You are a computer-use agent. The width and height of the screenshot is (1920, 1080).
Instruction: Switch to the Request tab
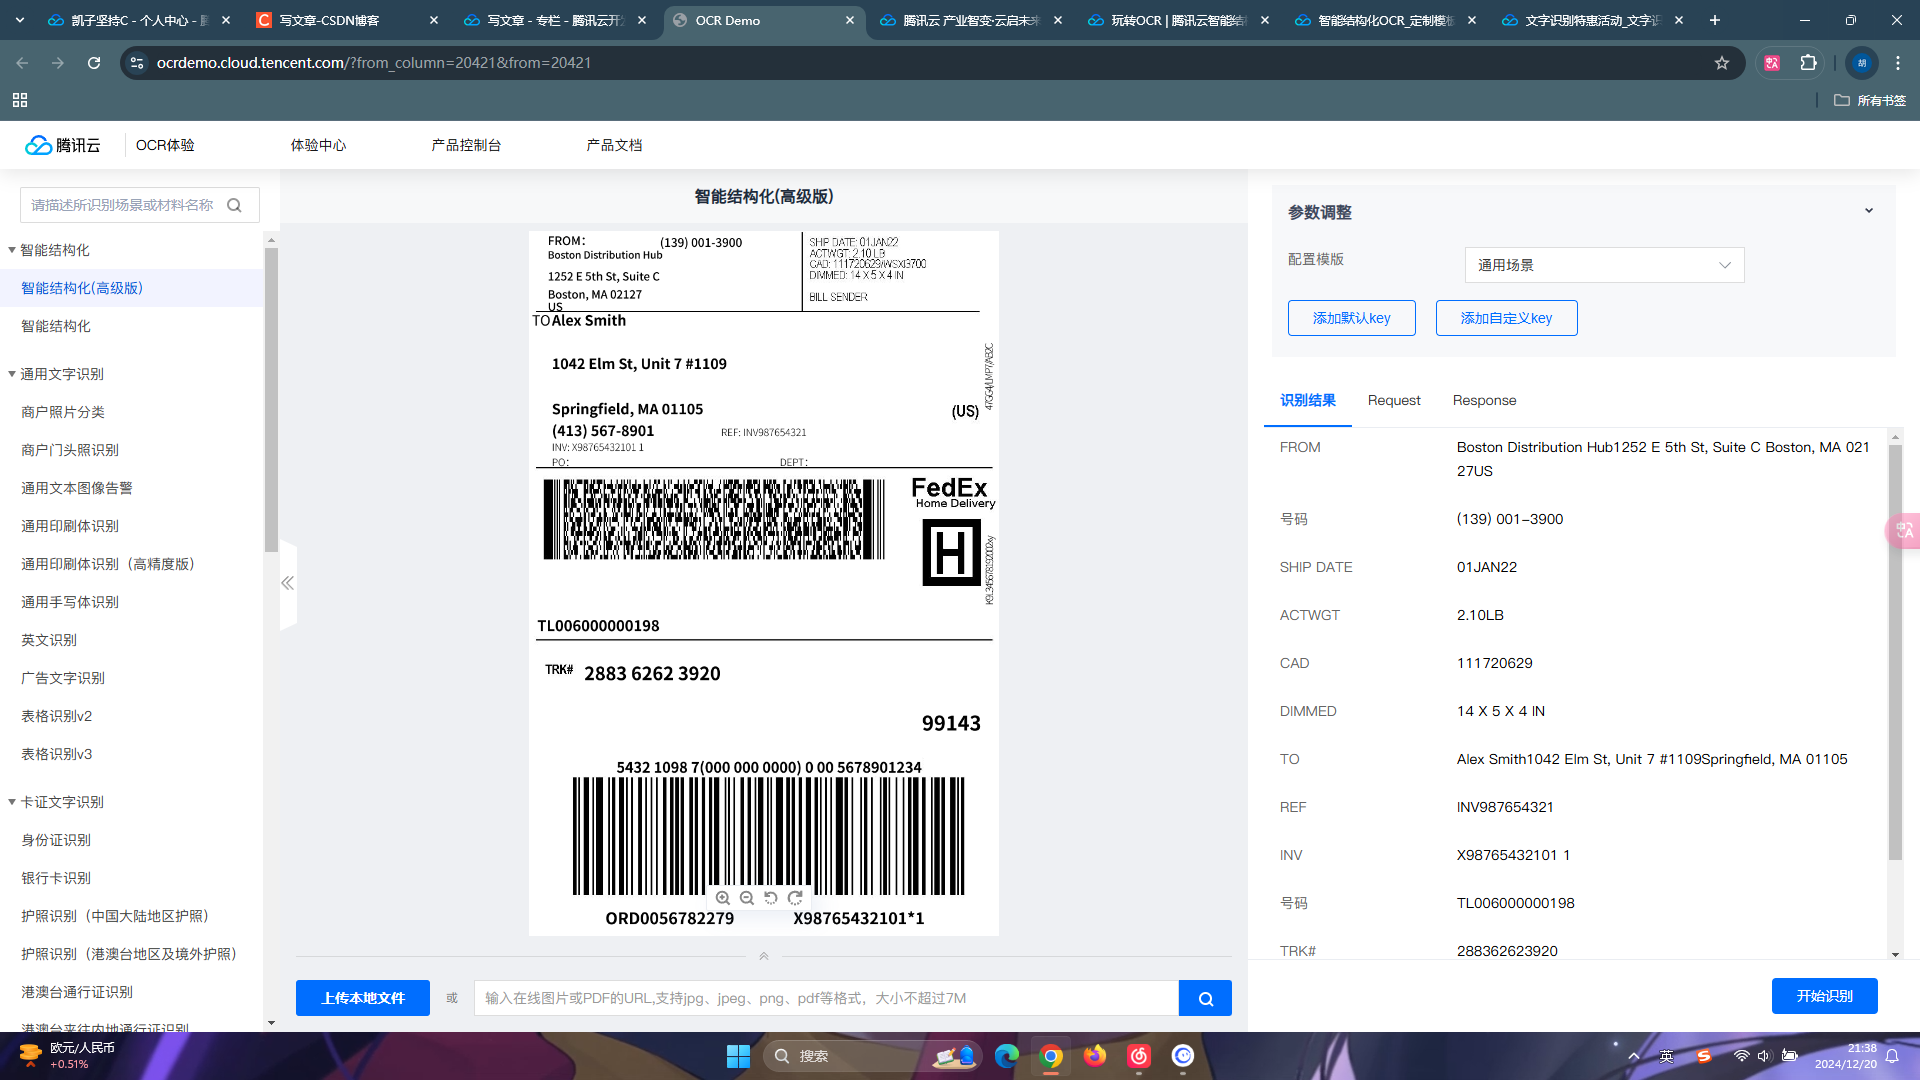coord(1394,400)
